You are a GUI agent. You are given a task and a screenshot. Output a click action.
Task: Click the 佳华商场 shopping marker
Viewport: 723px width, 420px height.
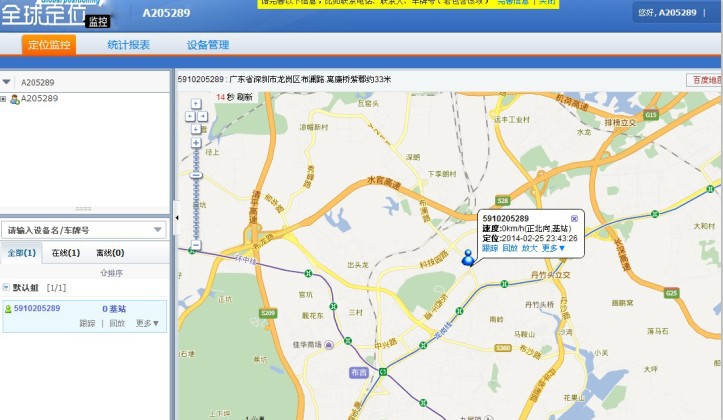329,344
